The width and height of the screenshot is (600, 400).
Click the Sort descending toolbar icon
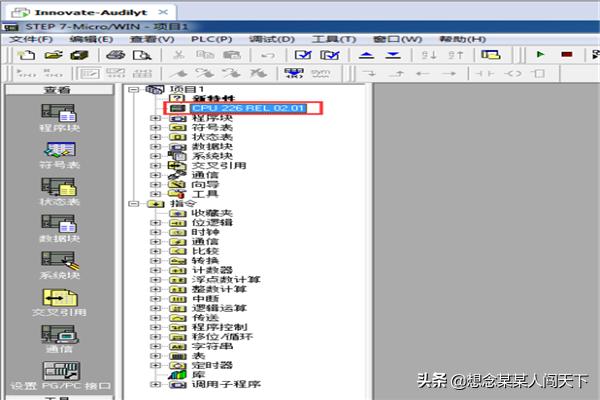[x=455, y=55]
